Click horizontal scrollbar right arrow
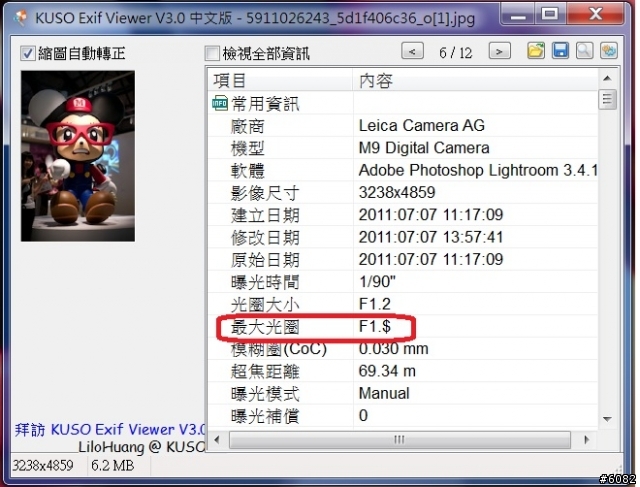 (587, 440)
